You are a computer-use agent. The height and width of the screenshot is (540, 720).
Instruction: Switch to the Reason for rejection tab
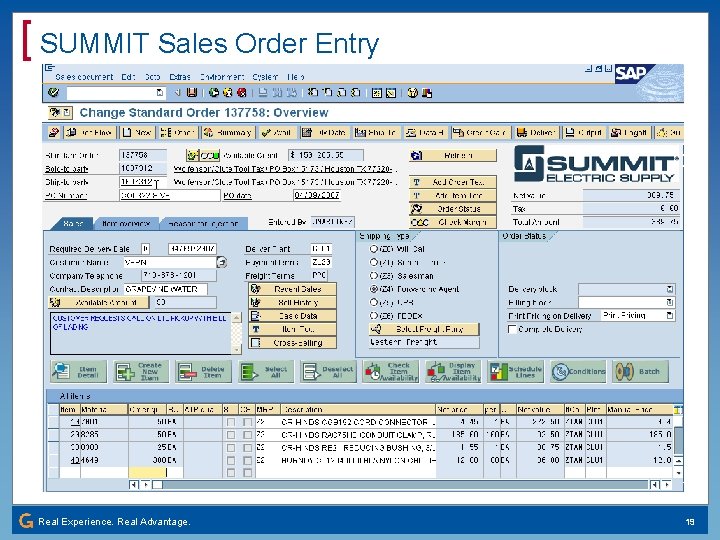pyautogui.click(x=203, y=224)
